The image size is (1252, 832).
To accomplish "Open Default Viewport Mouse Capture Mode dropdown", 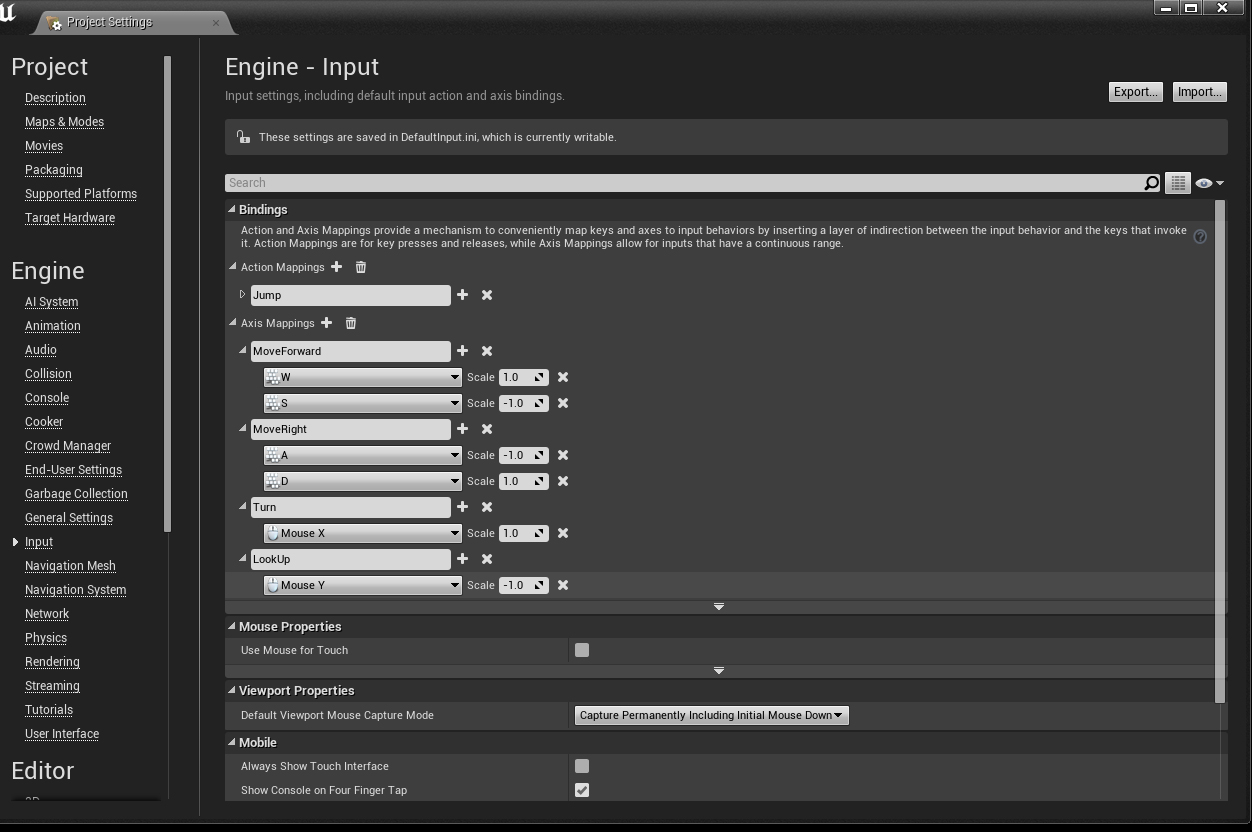I will [x=711, y=715].
